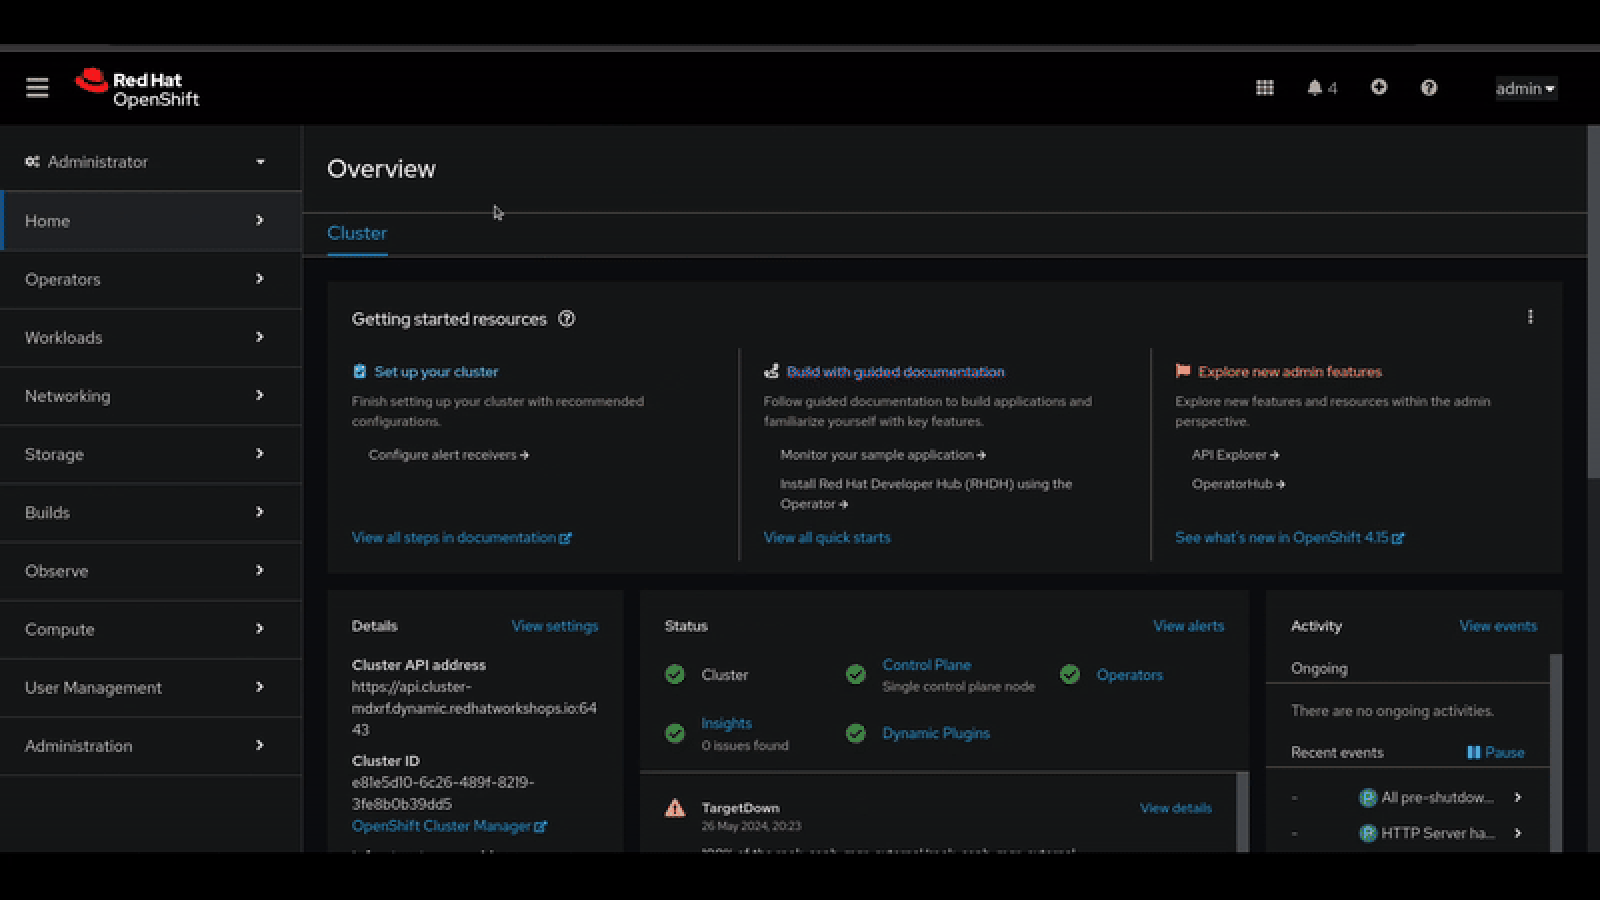The width and height of the screenshot is (1600, 900).
Task: Toggle the hamburger navigation menu
Action: [37, 88]
